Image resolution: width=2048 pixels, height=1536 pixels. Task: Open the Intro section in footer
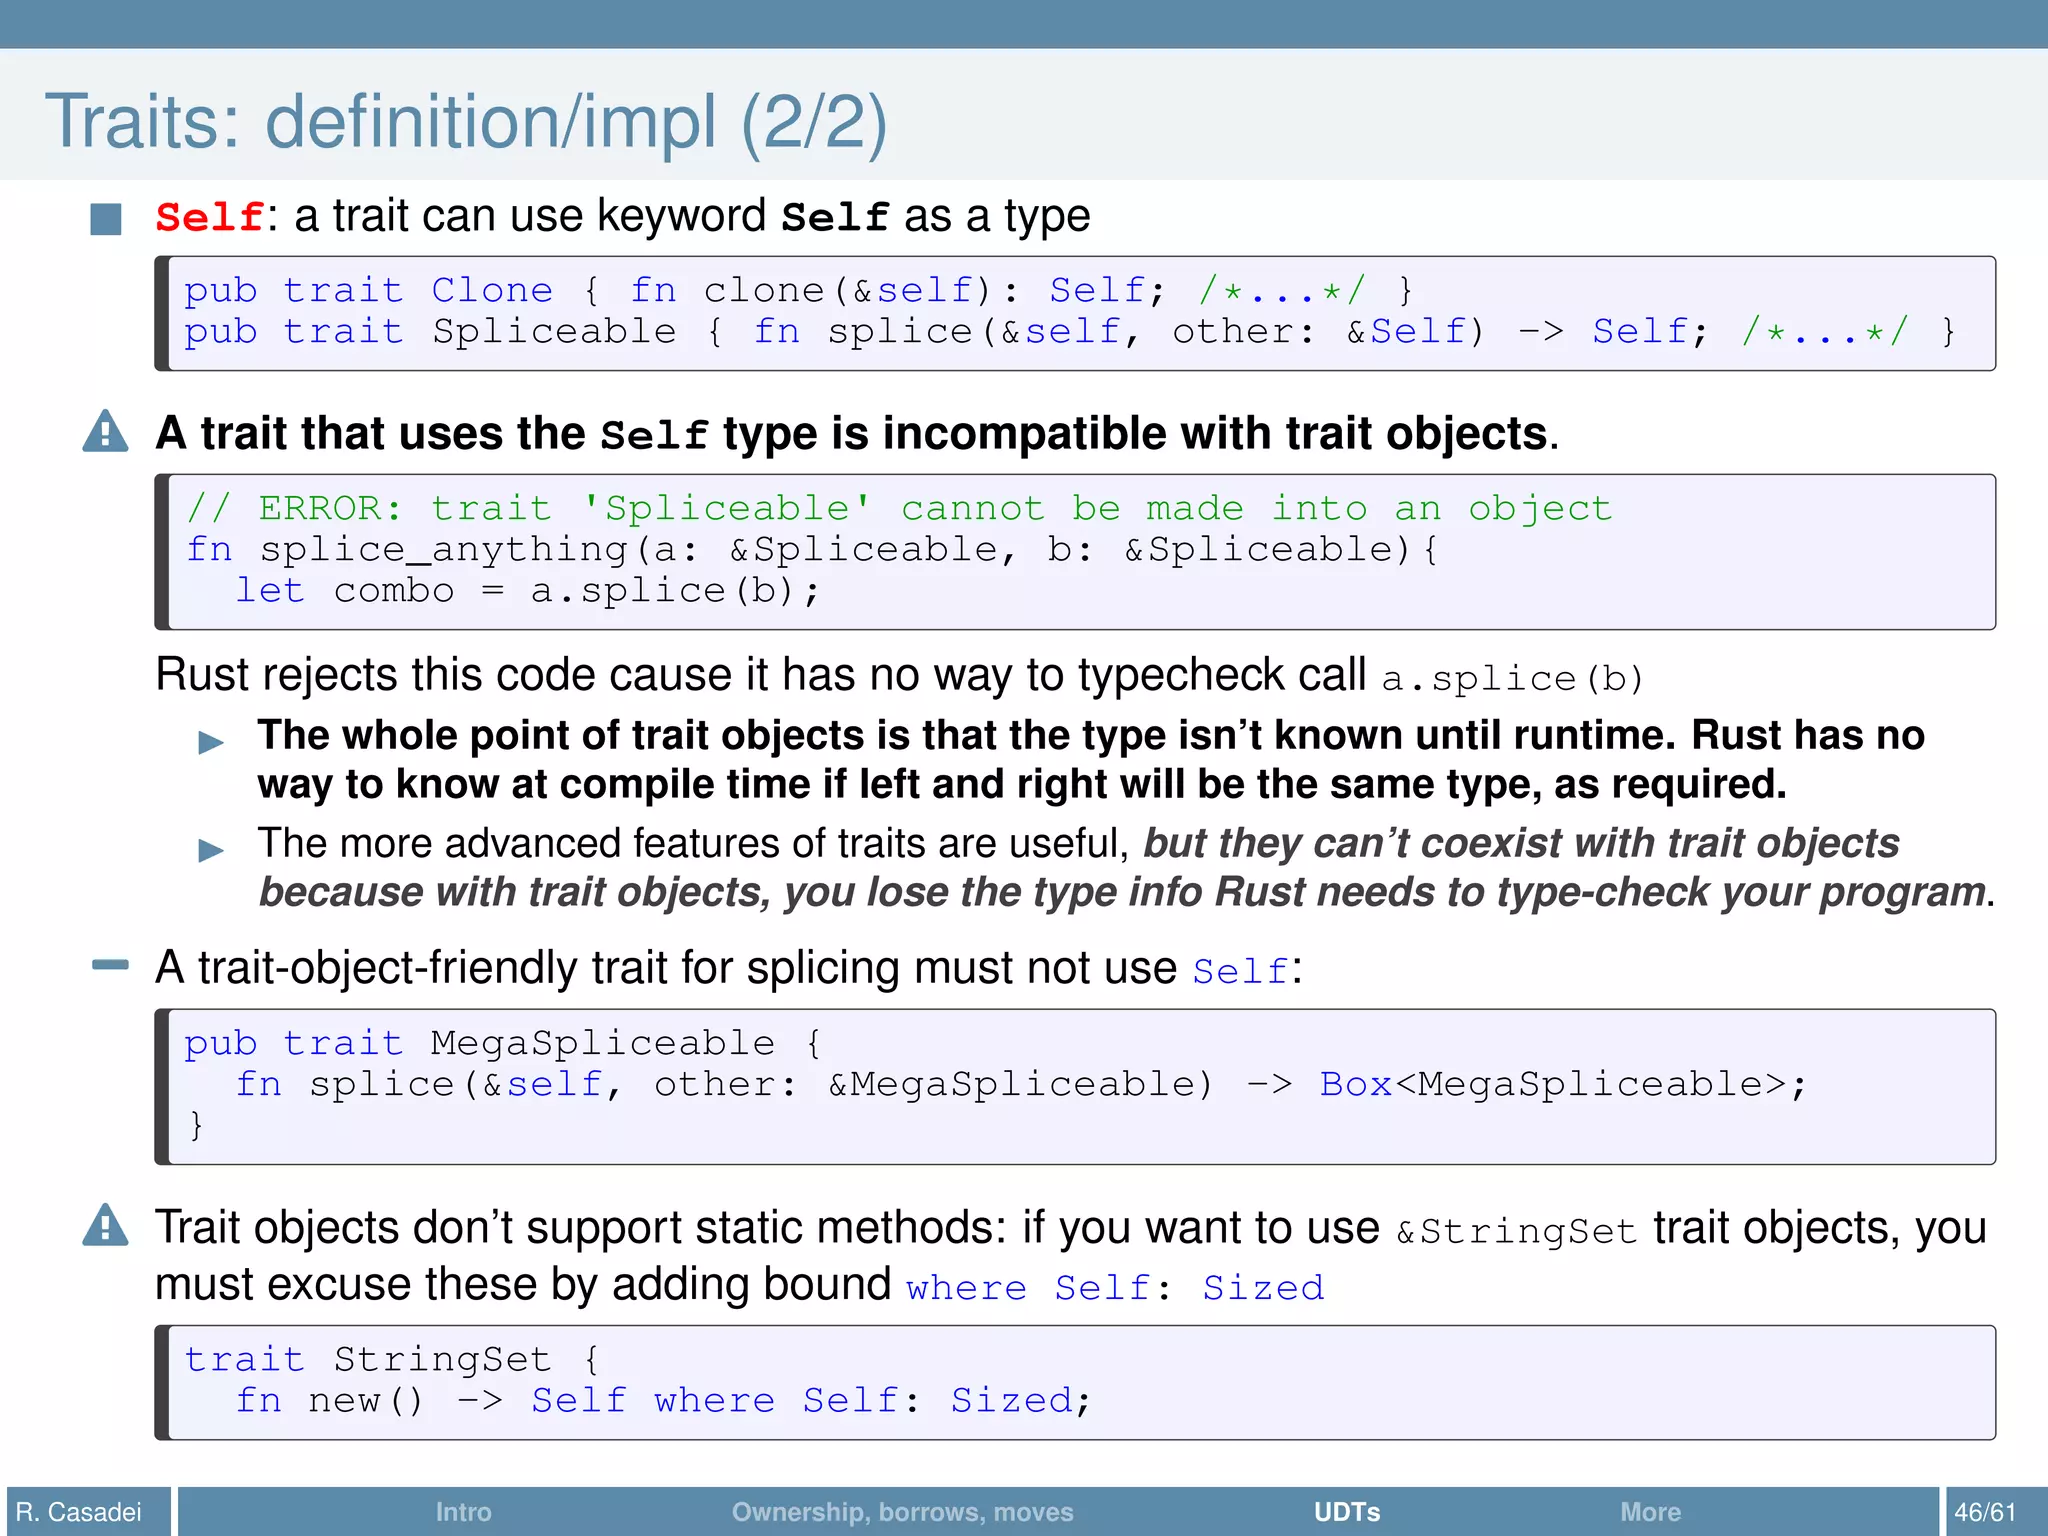point(463,1511)
